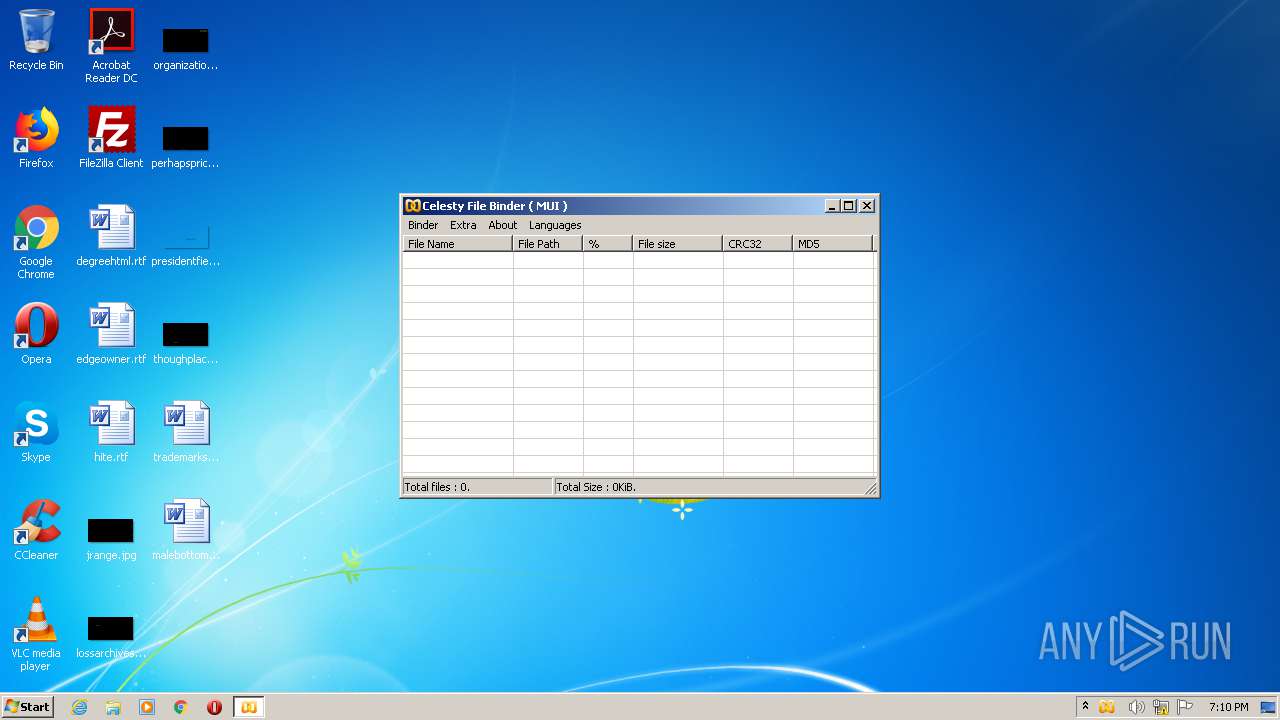Open the Languages menu
The image size is (1280, 720).
click(x=554, y=225)
